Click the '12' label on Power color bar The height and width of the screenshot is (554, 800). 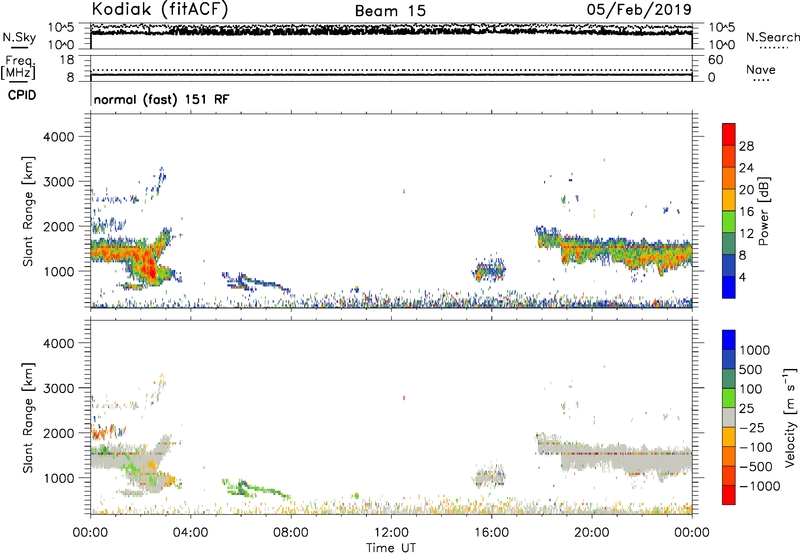(746, 234)
